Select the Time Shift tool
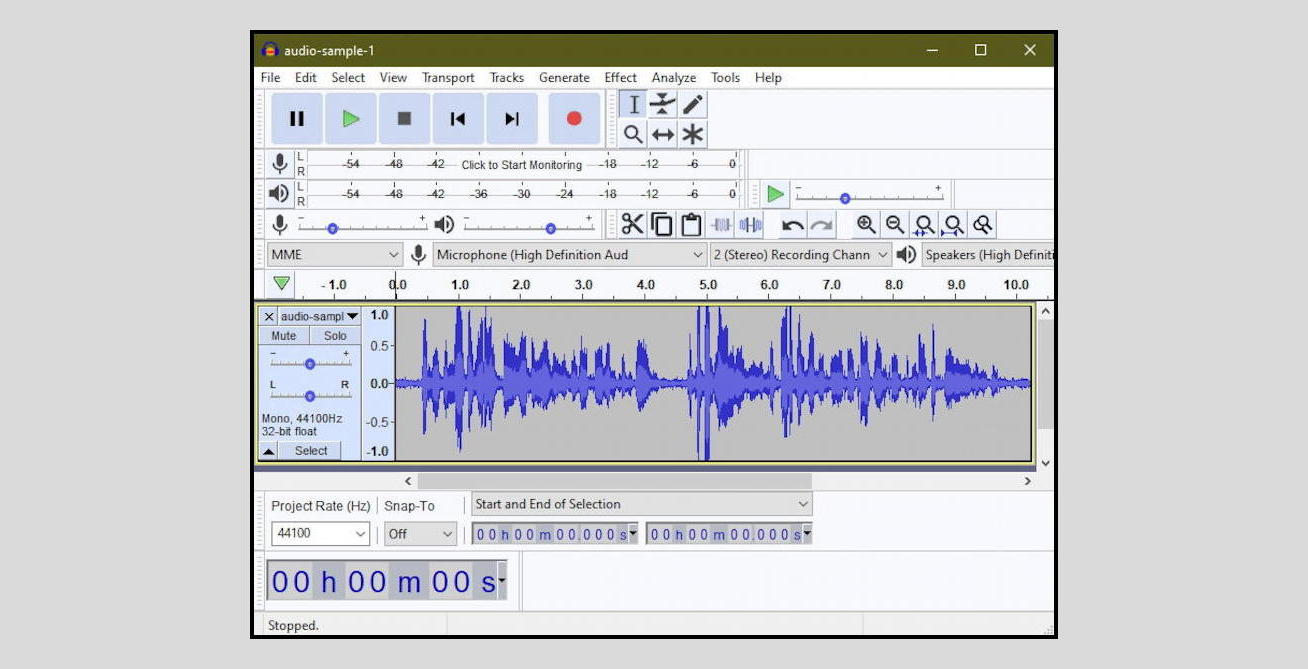 [661, 133]
